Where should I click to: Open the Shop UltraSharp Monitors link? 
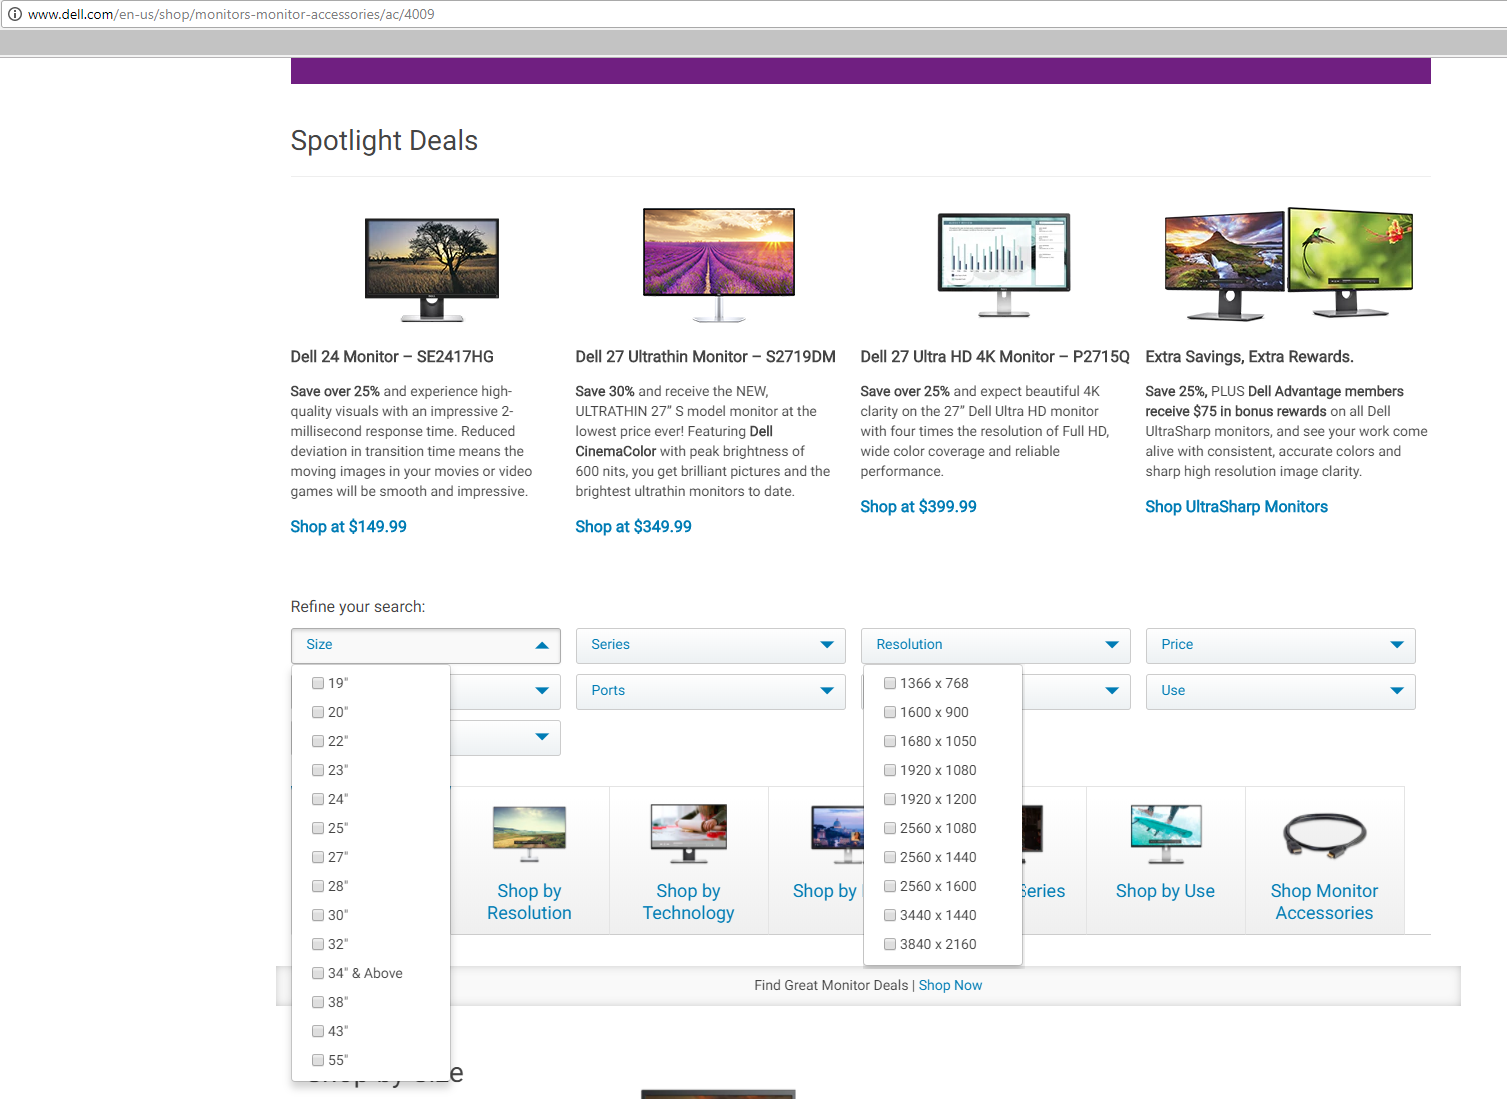(x=1236, y=507)
